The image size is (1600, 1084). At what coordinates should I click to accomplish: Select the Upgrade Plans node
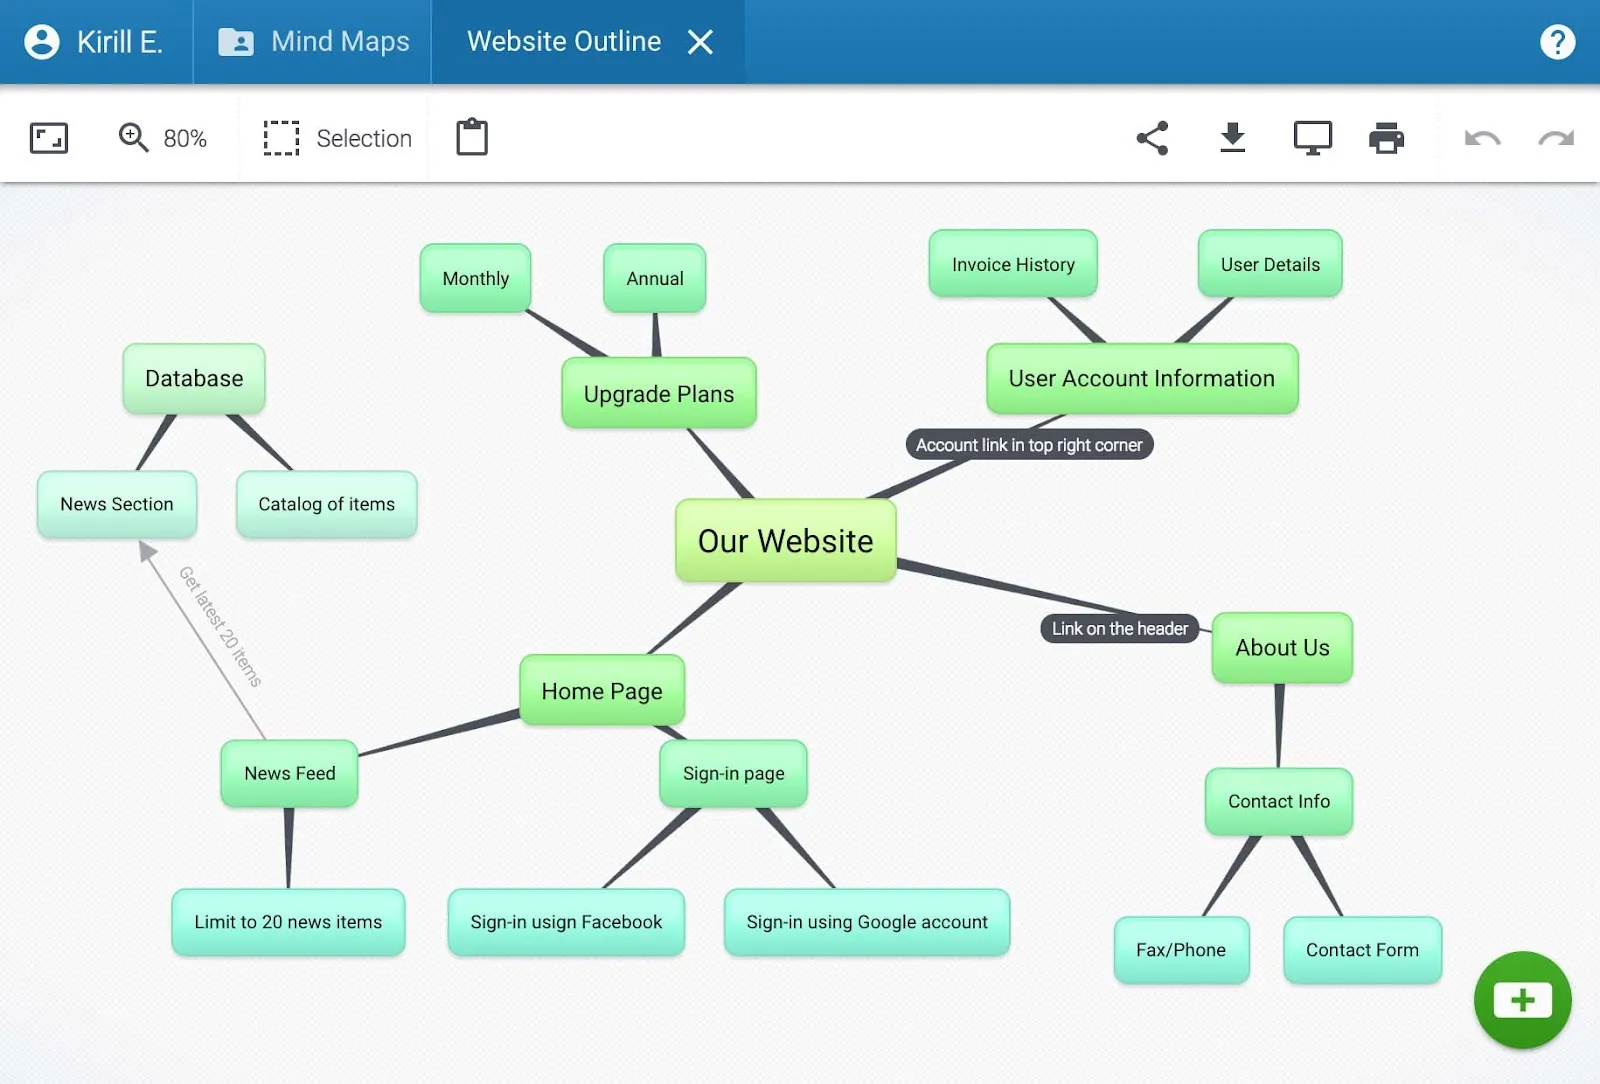tap(658, 394)
